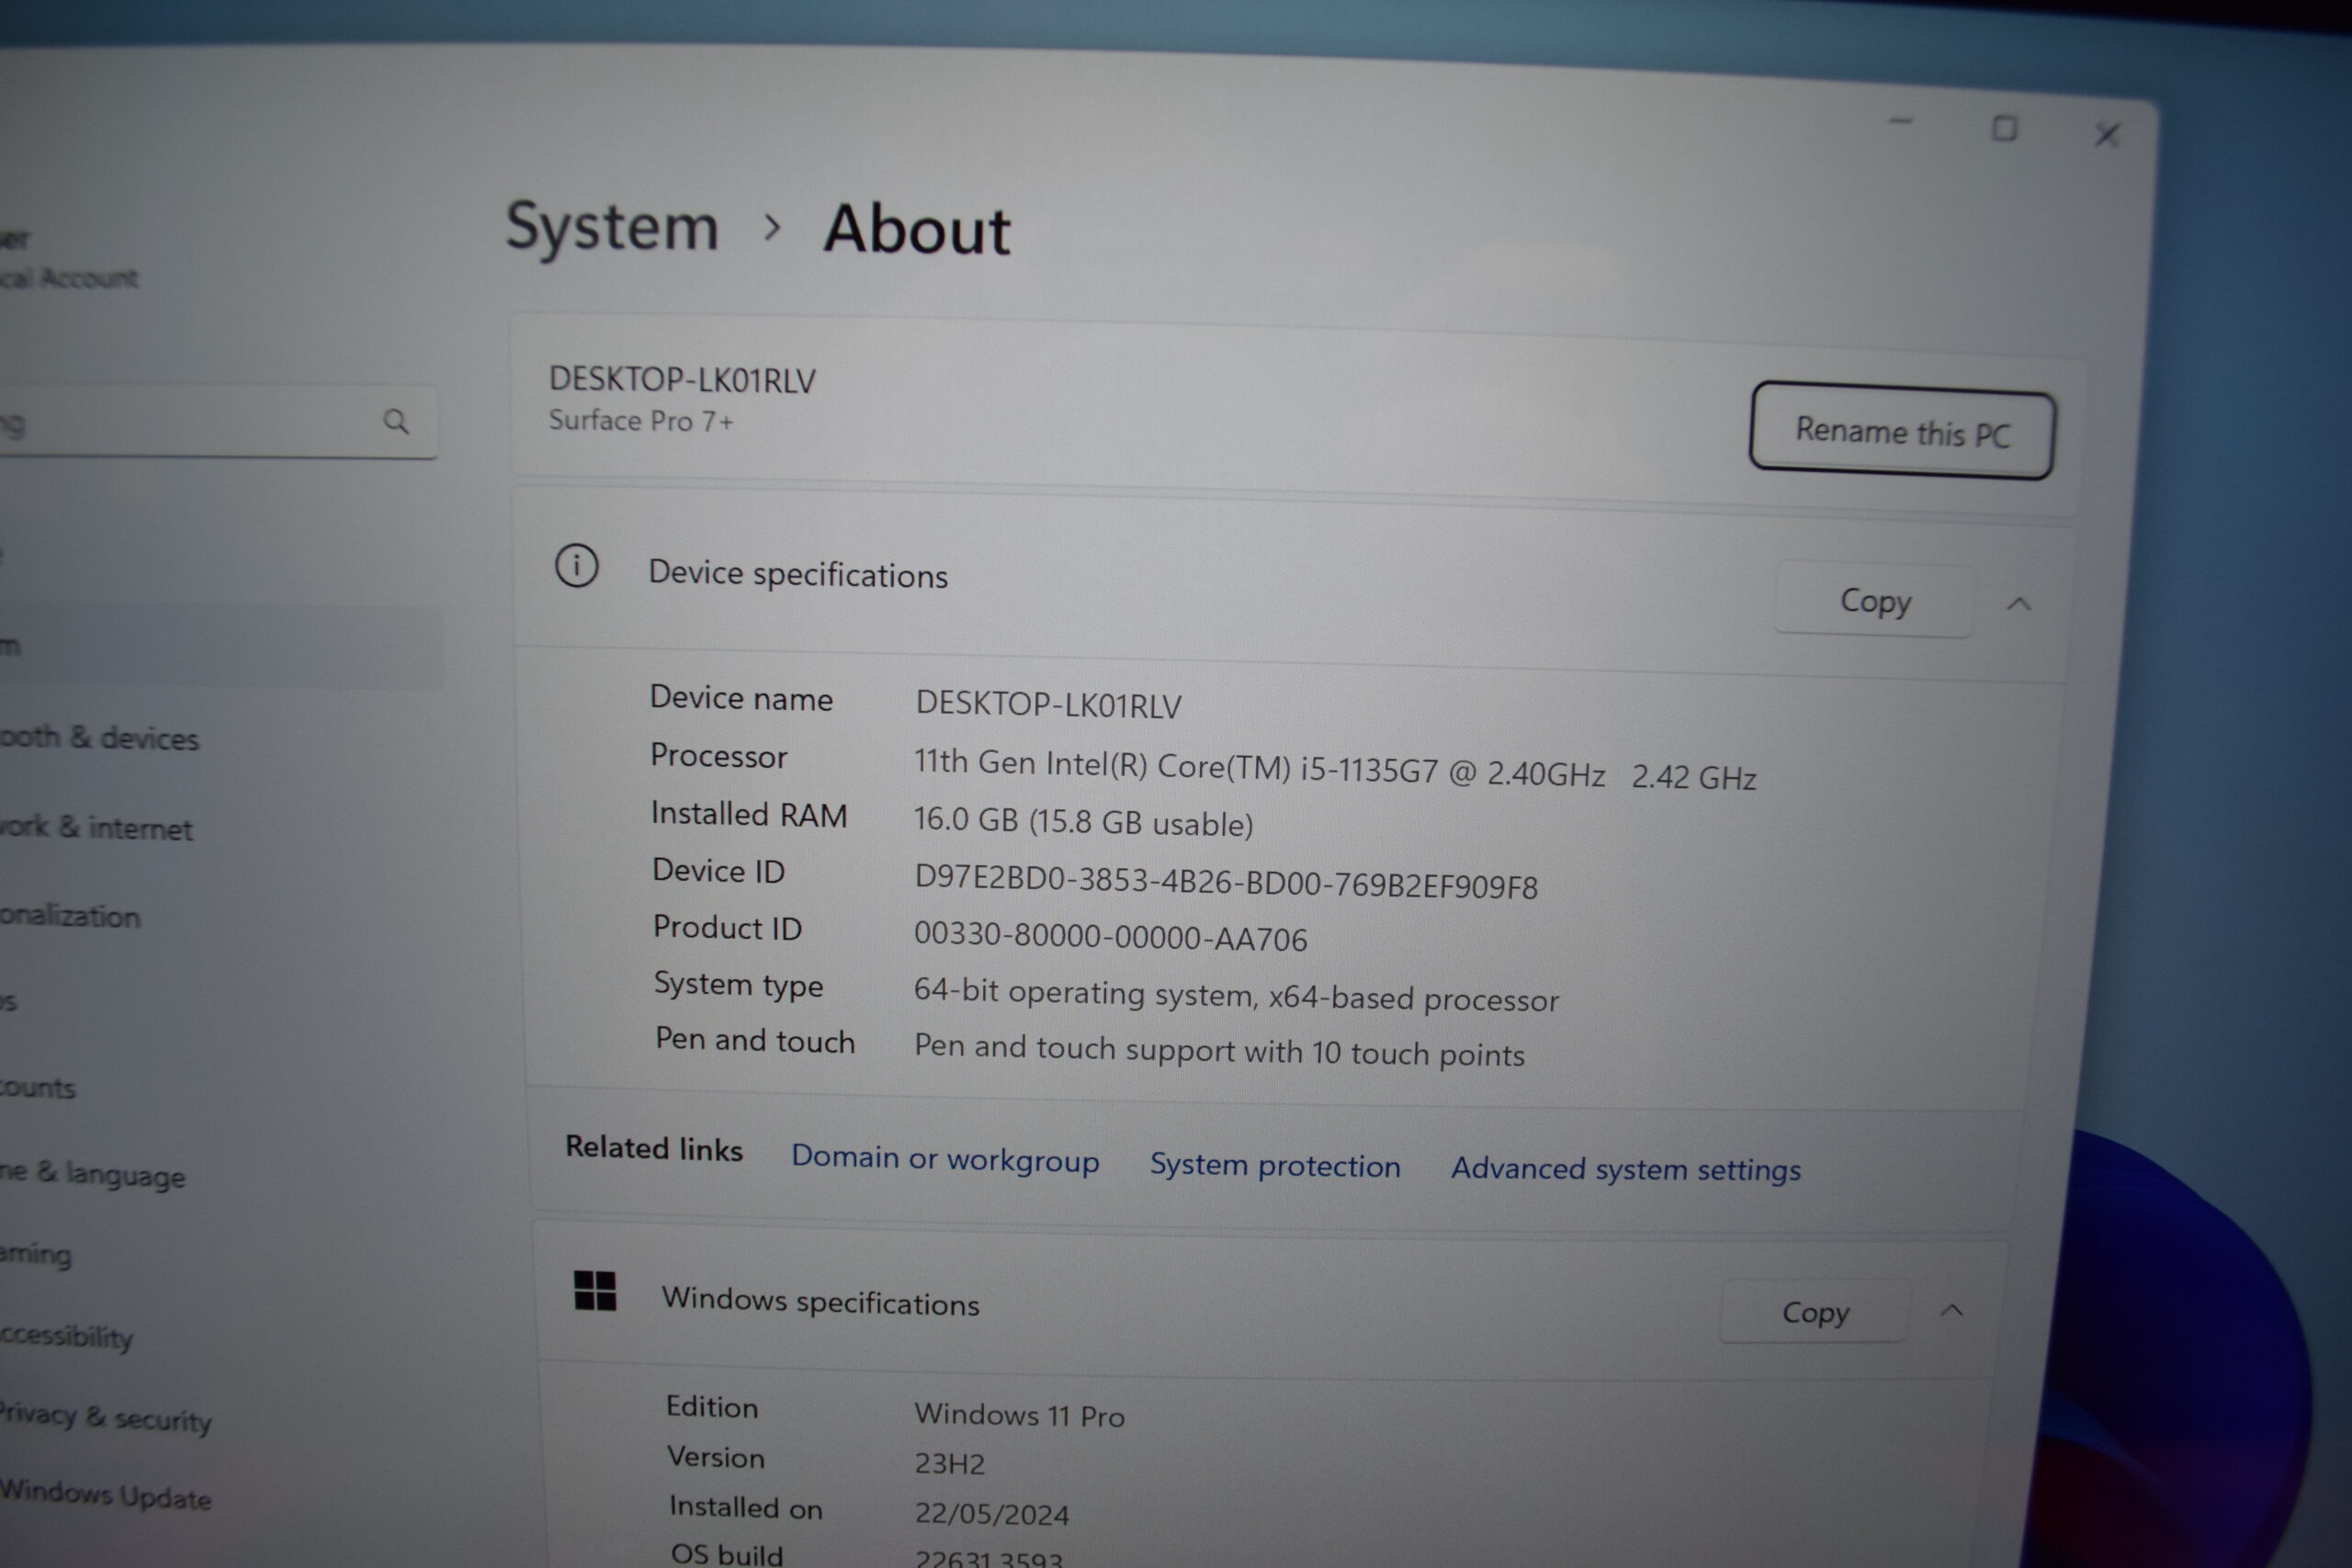
Task: Click the Installed on date 22/05/2024
Action: coord(991,1514)
